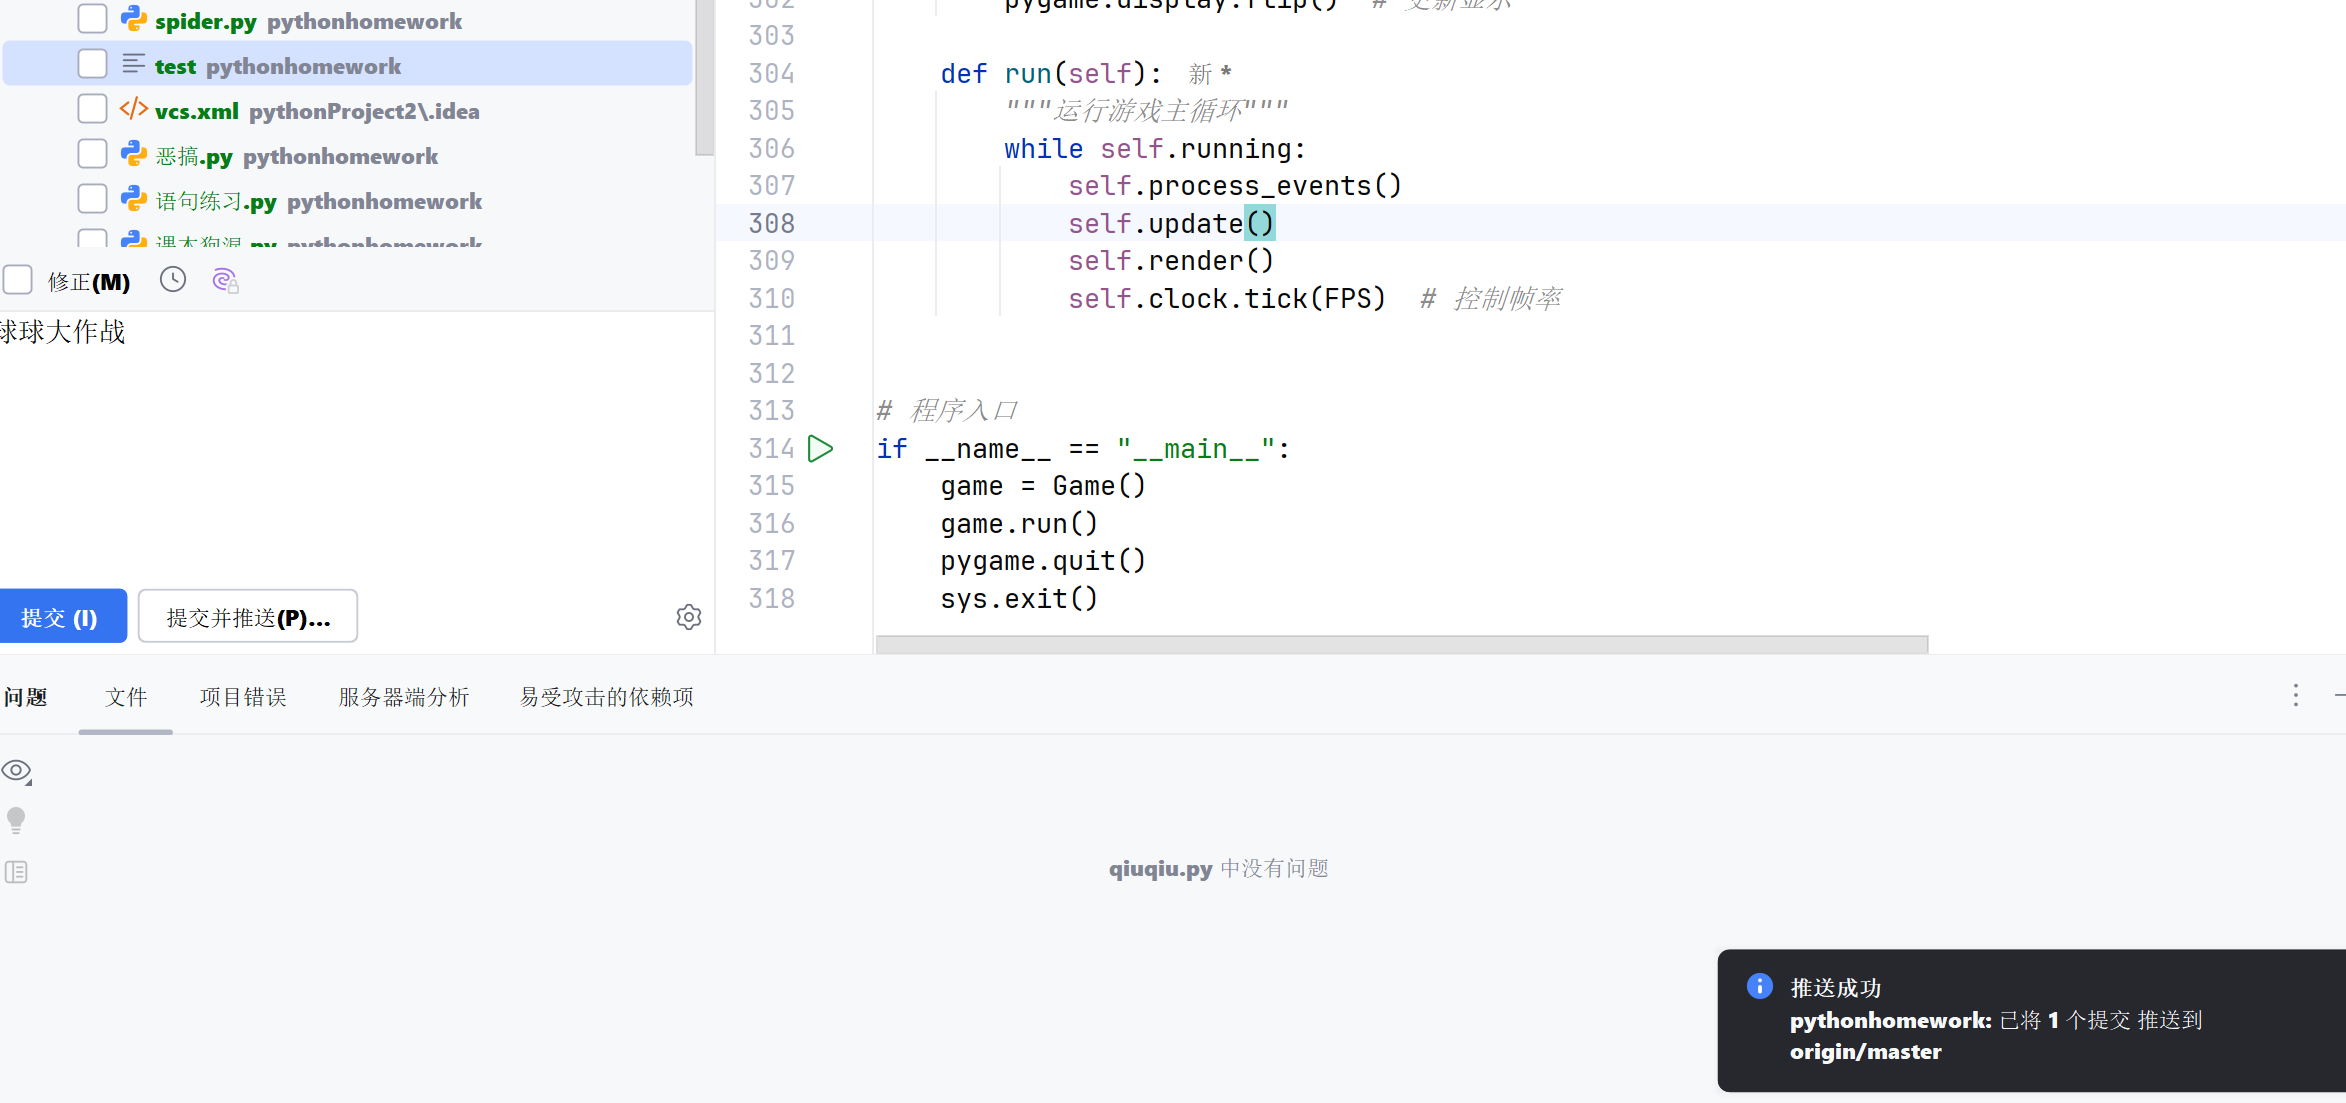Click the run gutter arrow at line 314
This screenshot has height=1103, width=2346.
(x=820, y=449)
